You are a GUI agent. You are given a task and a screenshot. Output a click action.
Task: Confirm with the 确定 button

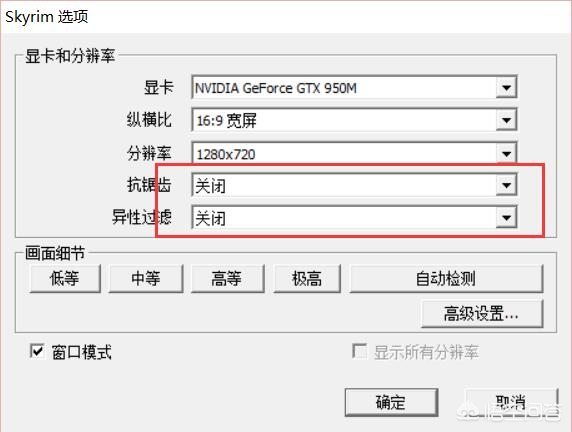pyautogui.click(x=391, y=402)
